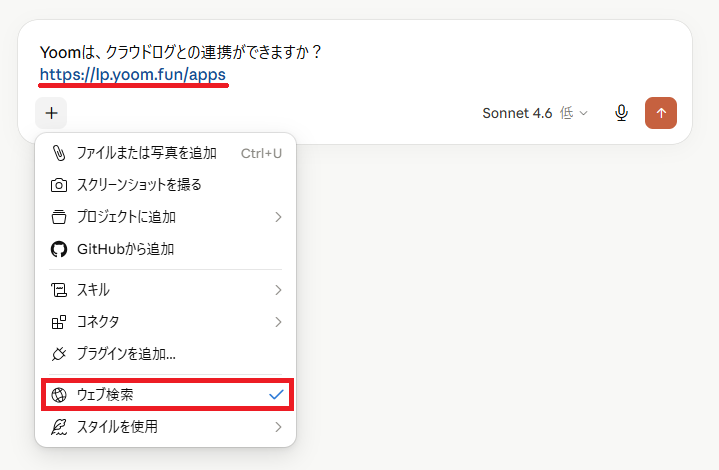Click the globe web search icon

(59, 395)
